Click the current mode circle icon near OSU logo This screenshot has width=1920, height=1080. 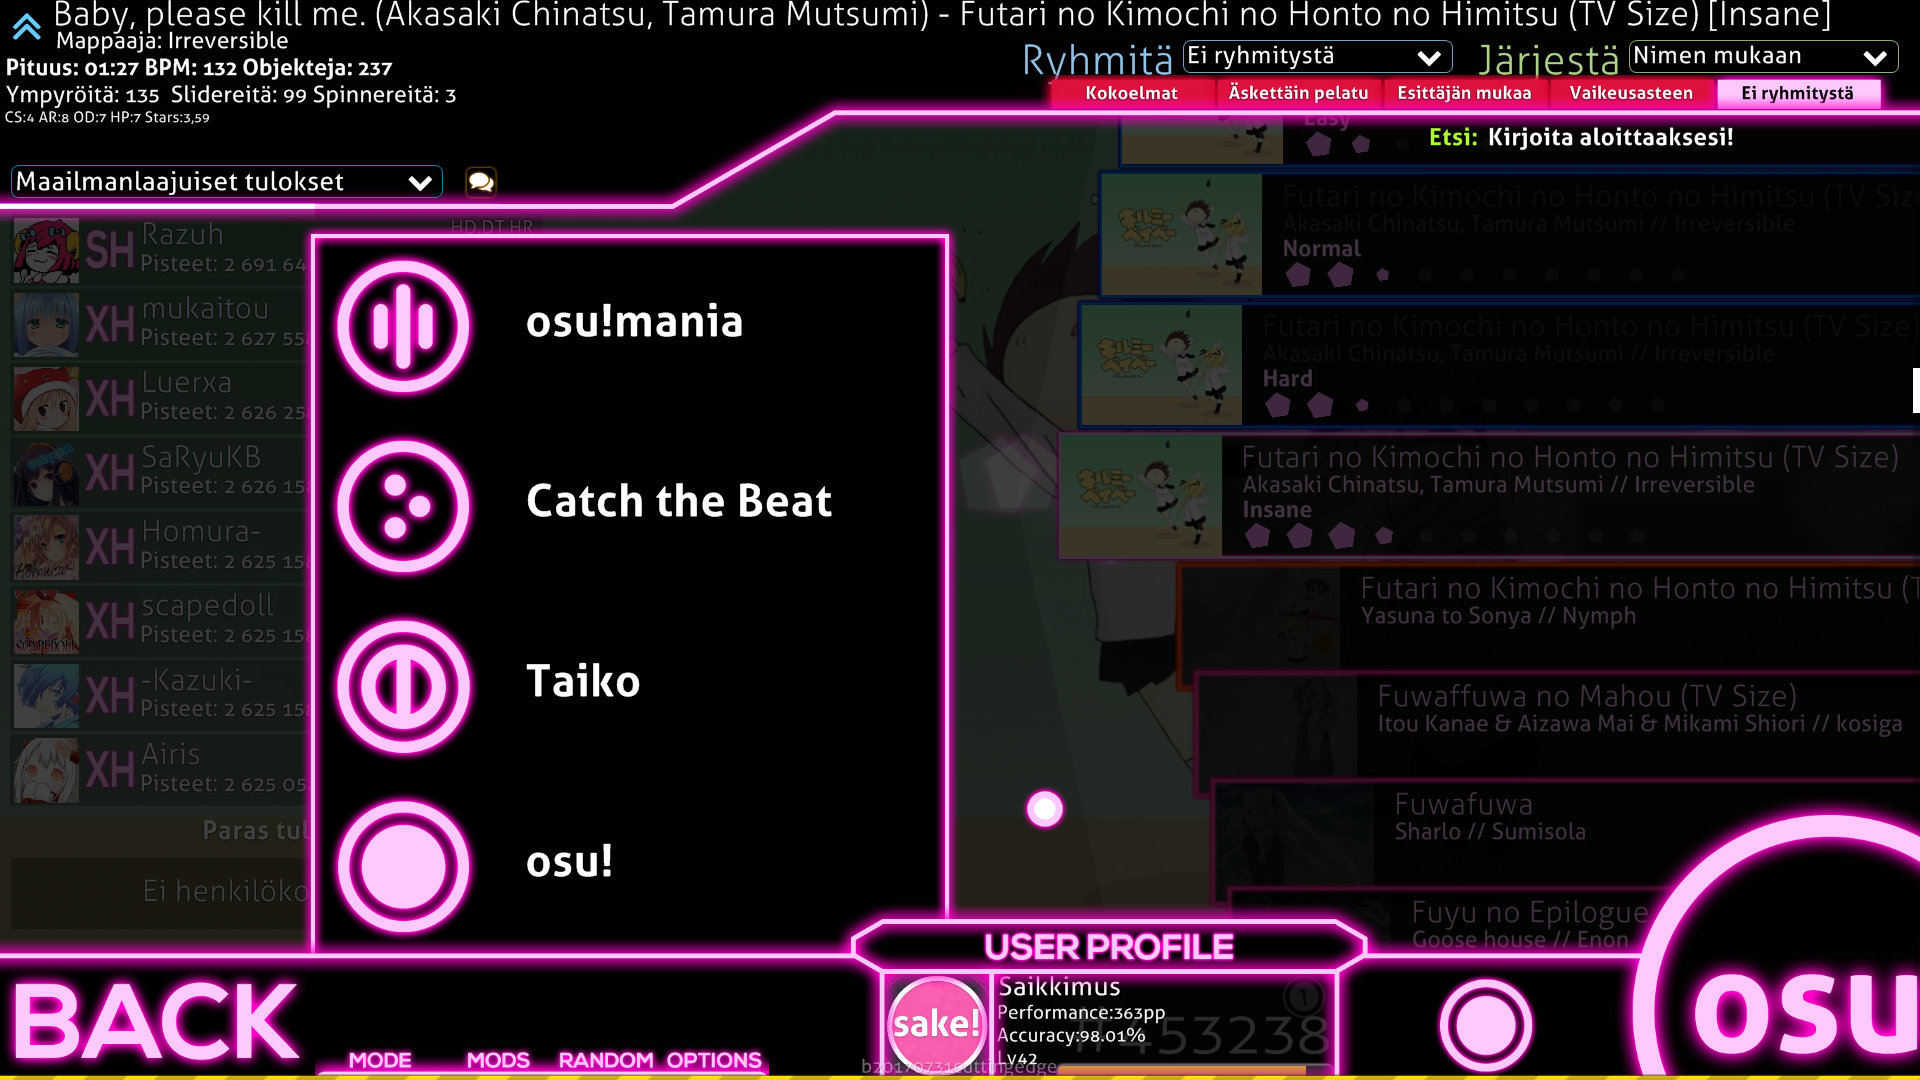point(1486,1025)
